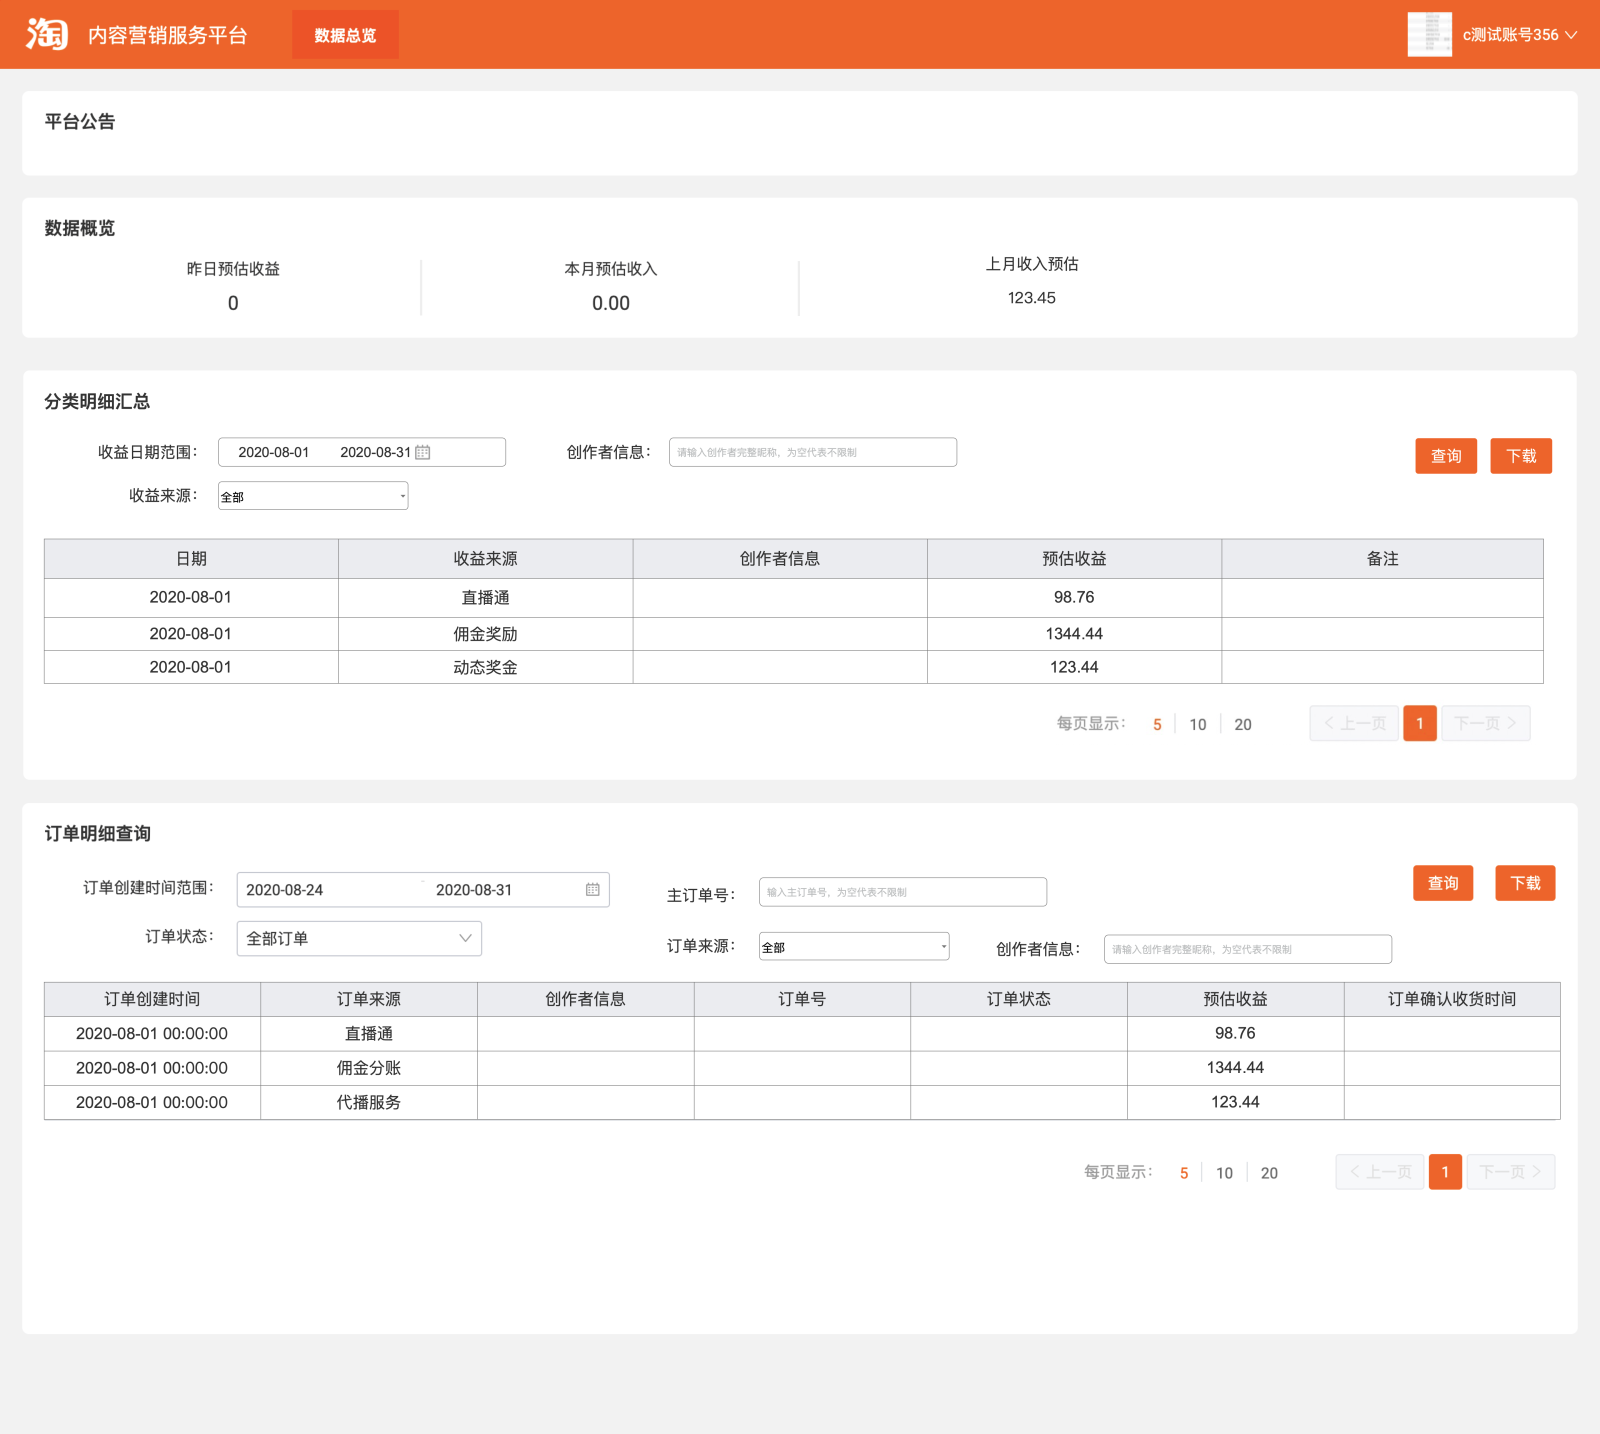
Task: Switch to the 数据总览 tab
Action: [345, 35]
